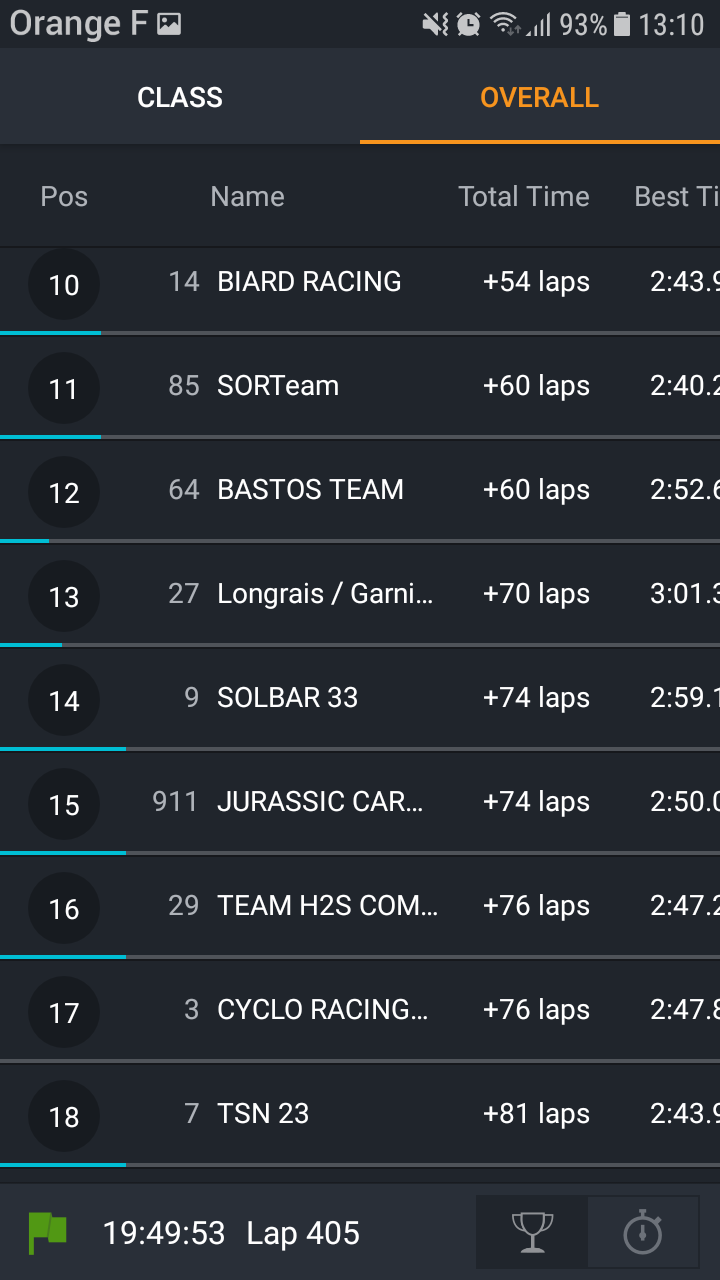
Task: Tap the position 14 circle badge
Action: [x=64, y=701]
